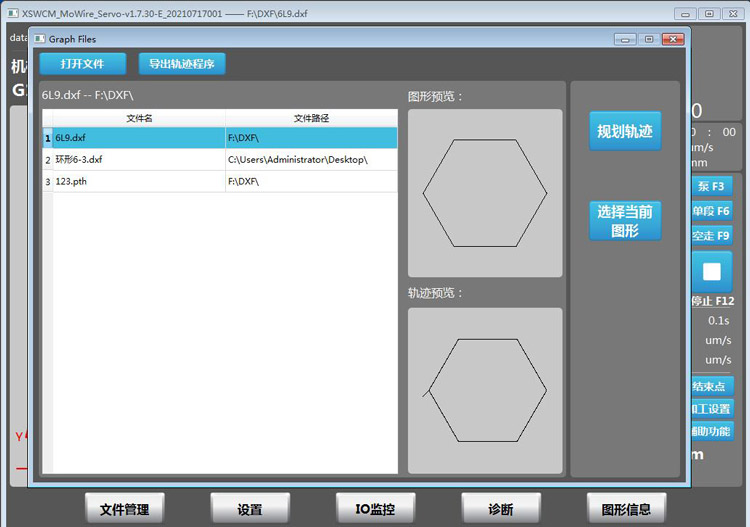Viewport: 750px width, 527px height.
Task: Click the 打开文件 open file button
Action: point(83,64)
